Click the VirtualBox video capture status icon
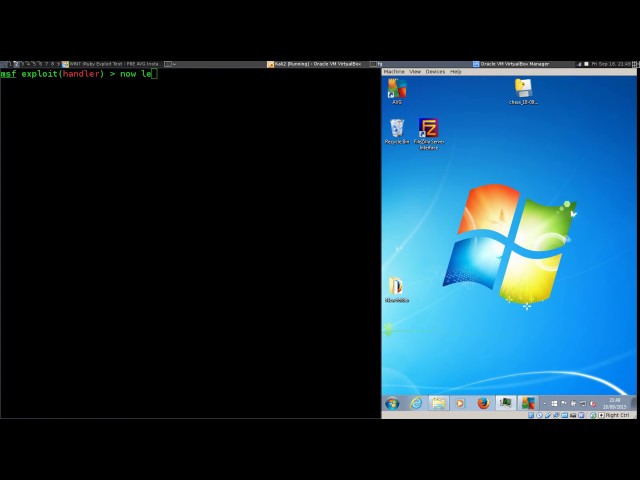This screenshot has width=640, height=480. coord(581,415)
